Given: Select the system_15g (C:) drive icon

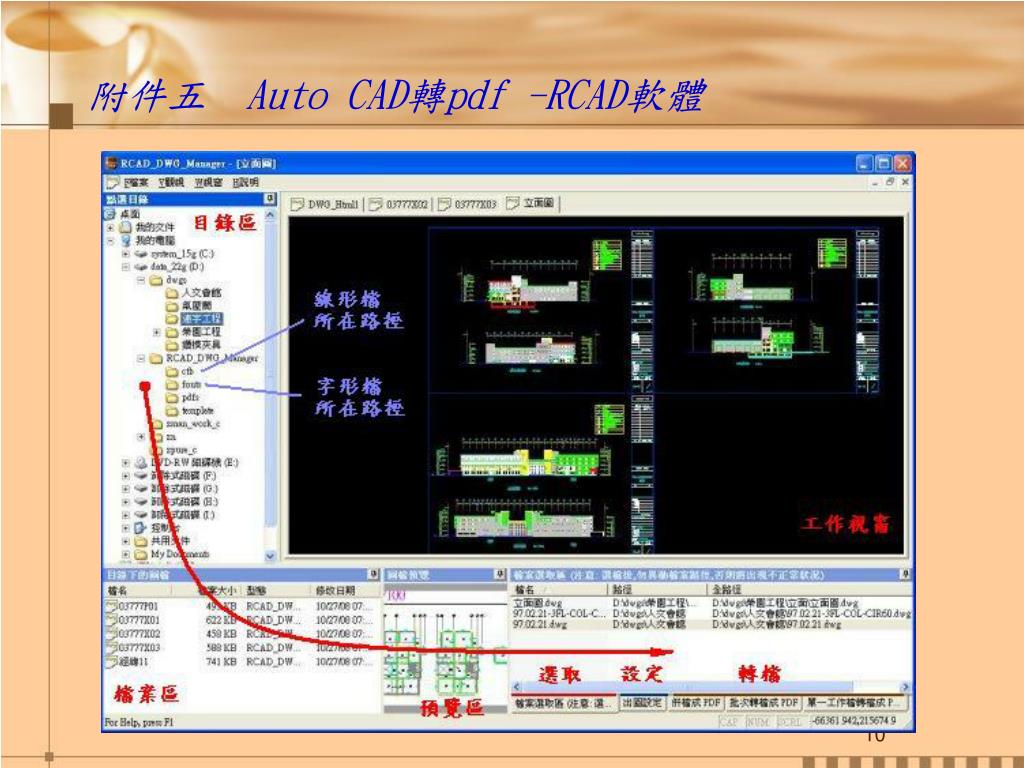Looking at the screenshot, I should [140, 253].
